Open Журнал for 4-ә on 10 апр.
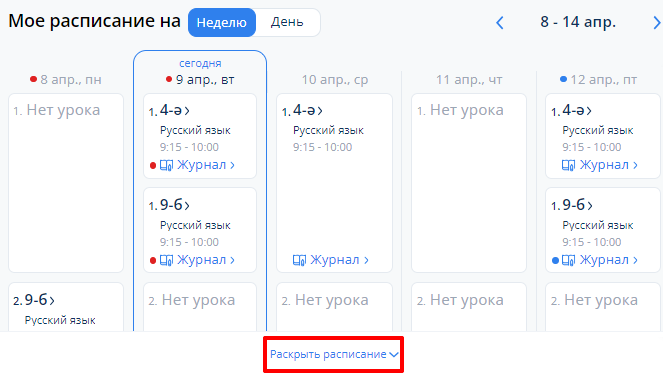Image resolution: width=663 pixels, height=374 pixels. [x=331, y=260]
